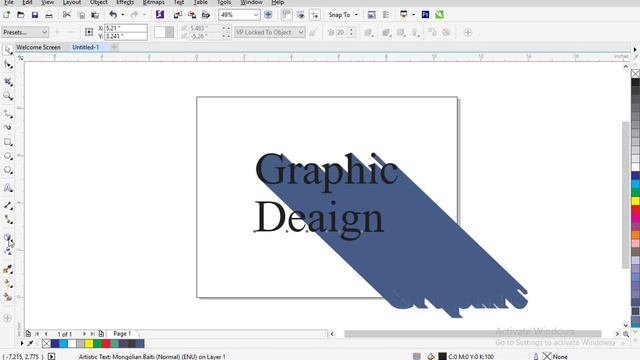Expand the welcome screen launcher dropdown arrow
640x360 pixels.
pyautogui.click(x=413, y=15)
